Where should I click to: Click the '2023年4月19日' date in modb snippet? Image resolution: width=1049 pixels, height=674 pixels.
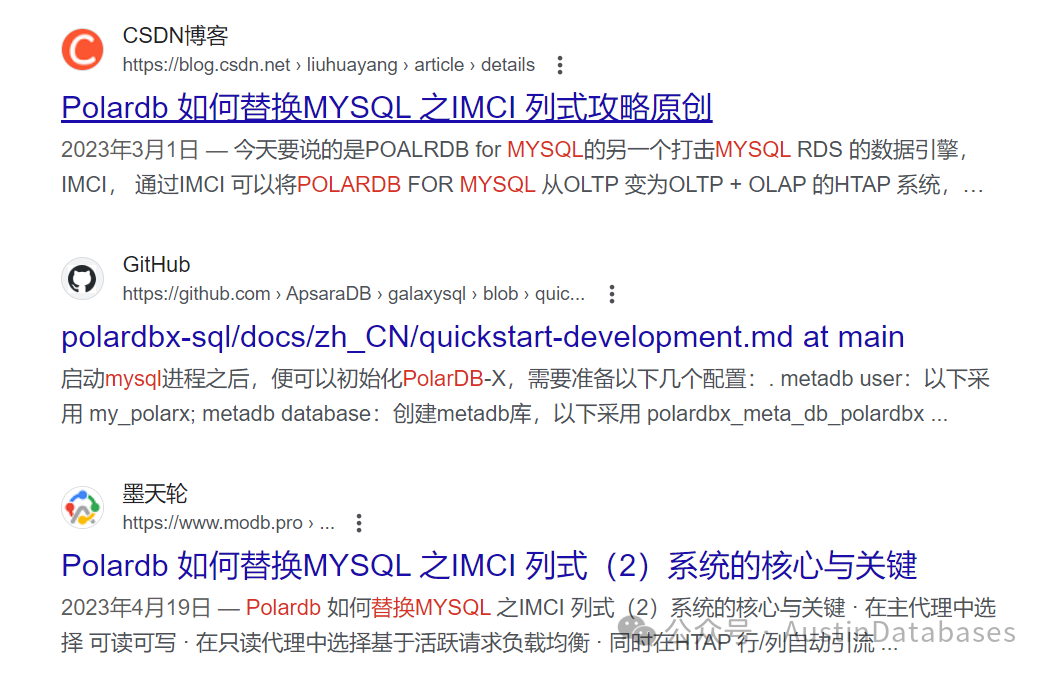click(136, 608)
